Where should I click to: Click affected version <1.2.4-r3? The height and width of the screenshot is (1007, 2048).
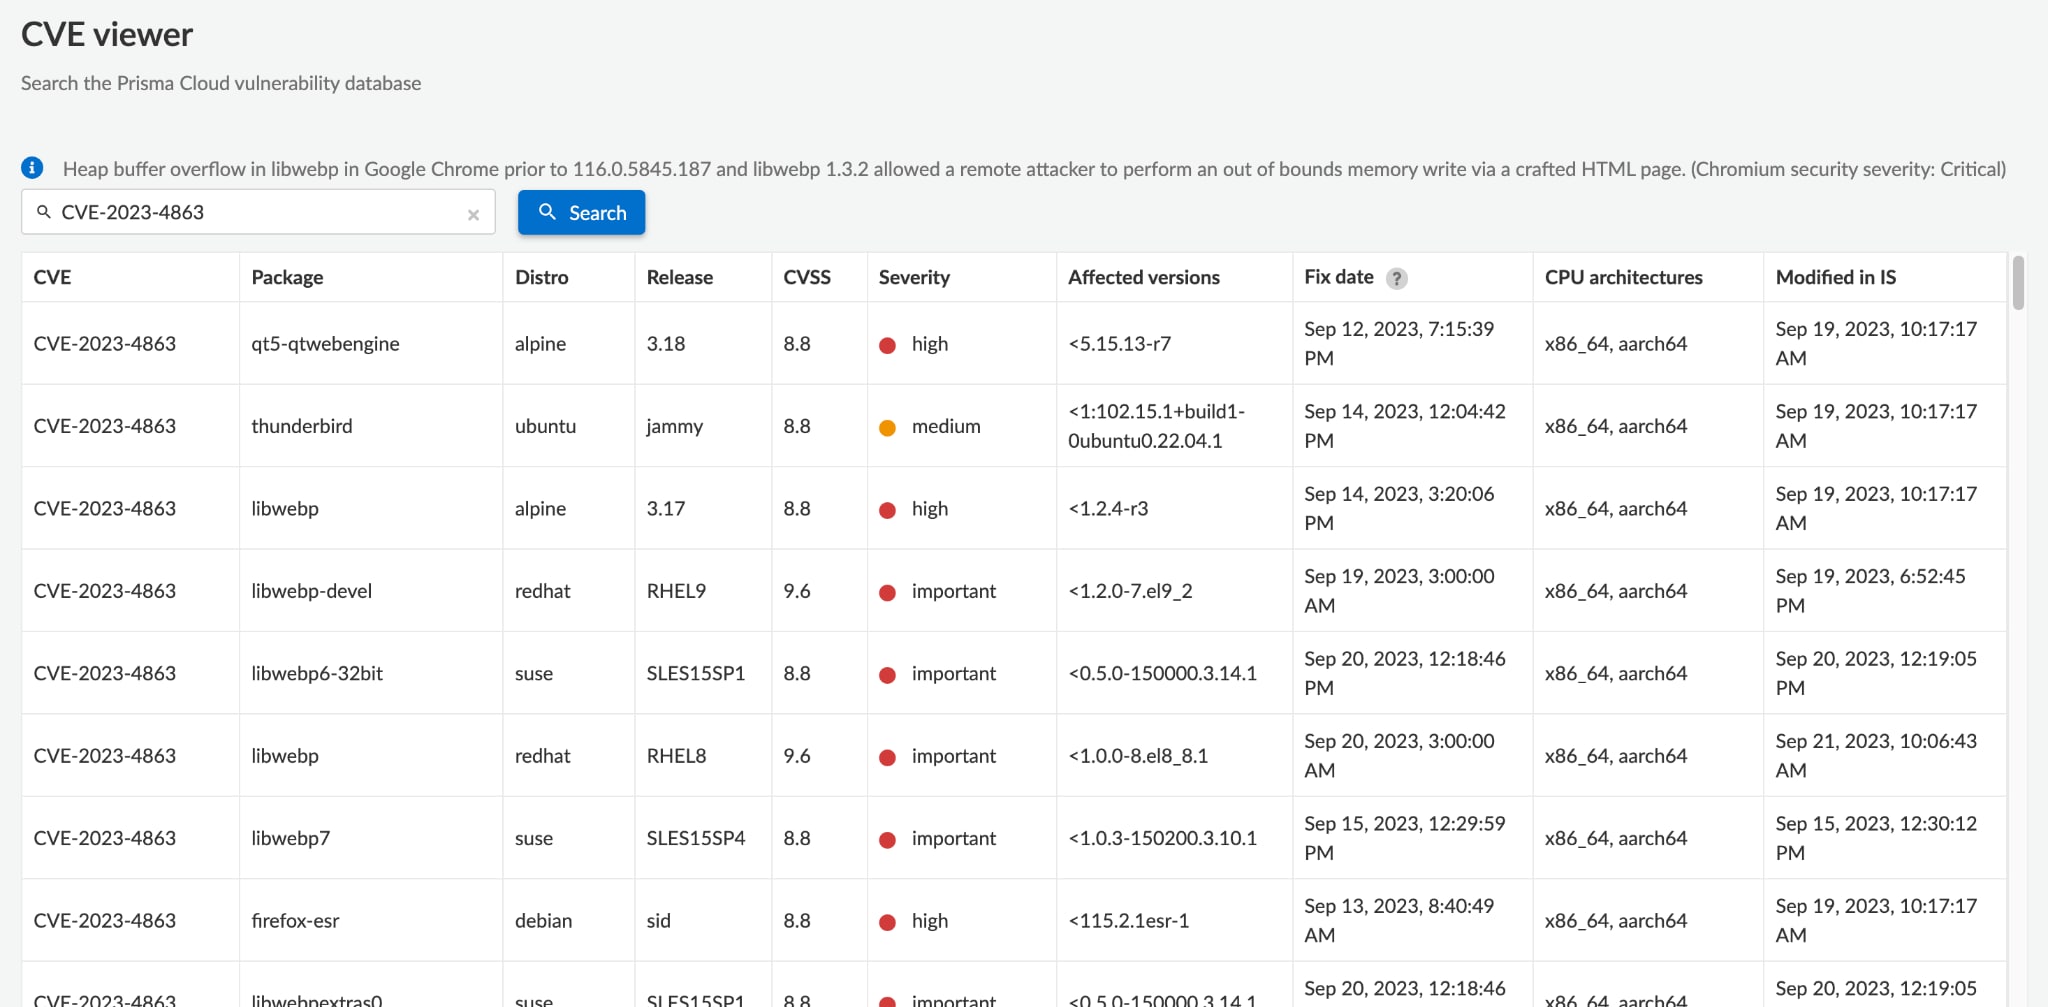1108,509
